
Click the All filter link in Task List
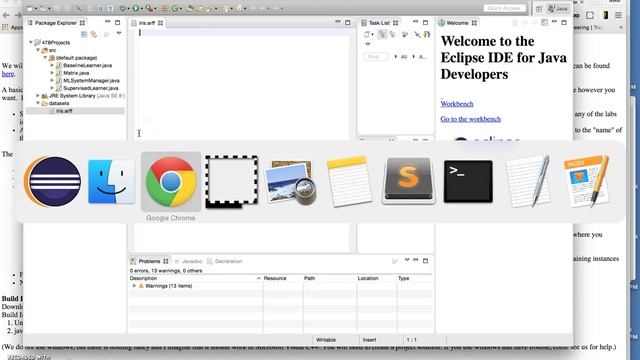pyautogui.click(x=404, y=57)
